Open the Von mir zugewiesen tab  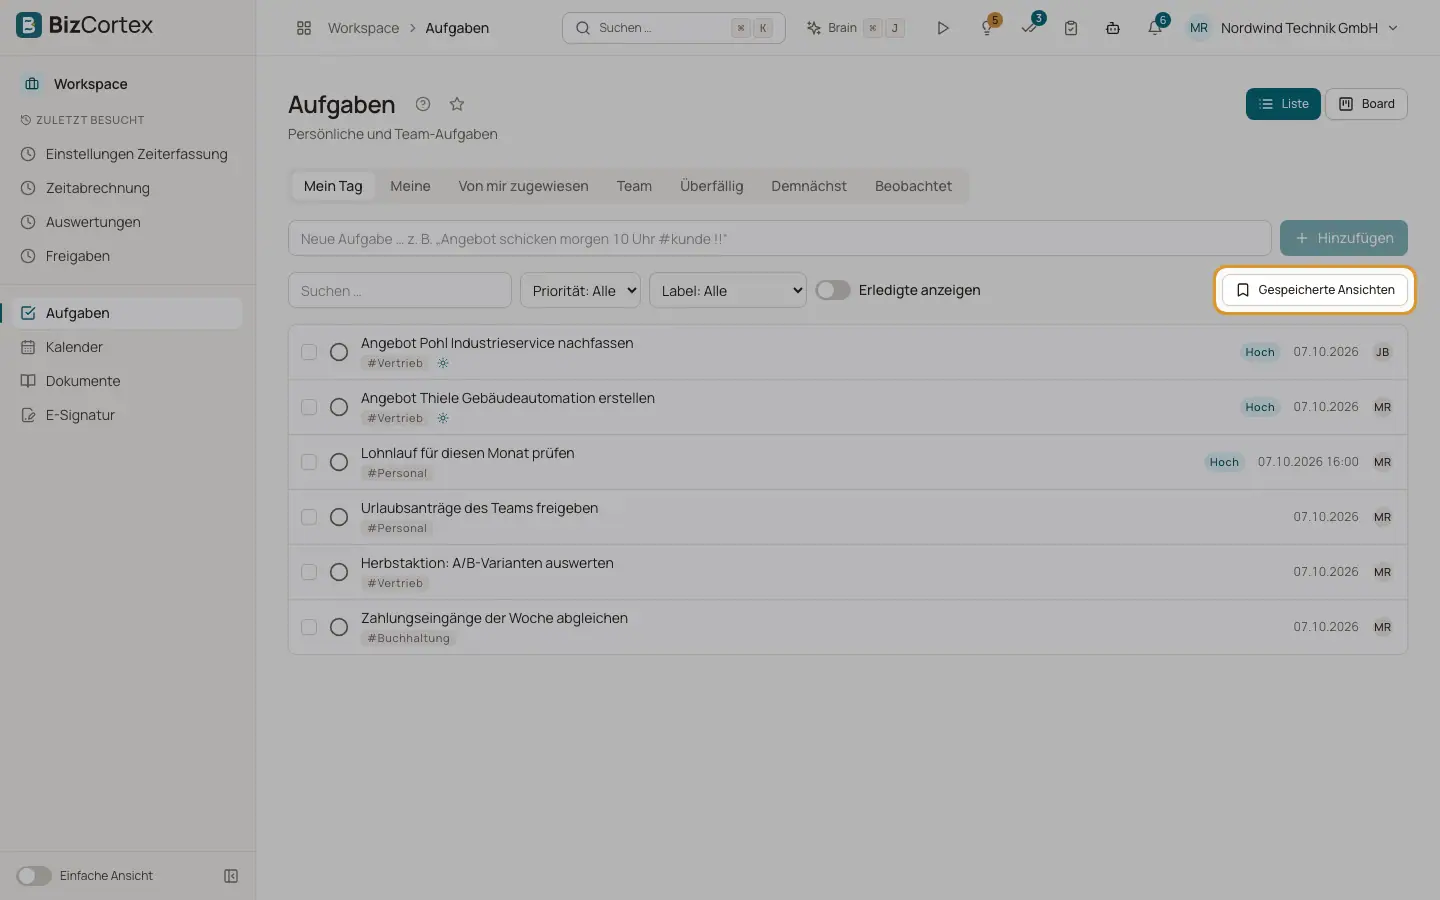523,186
